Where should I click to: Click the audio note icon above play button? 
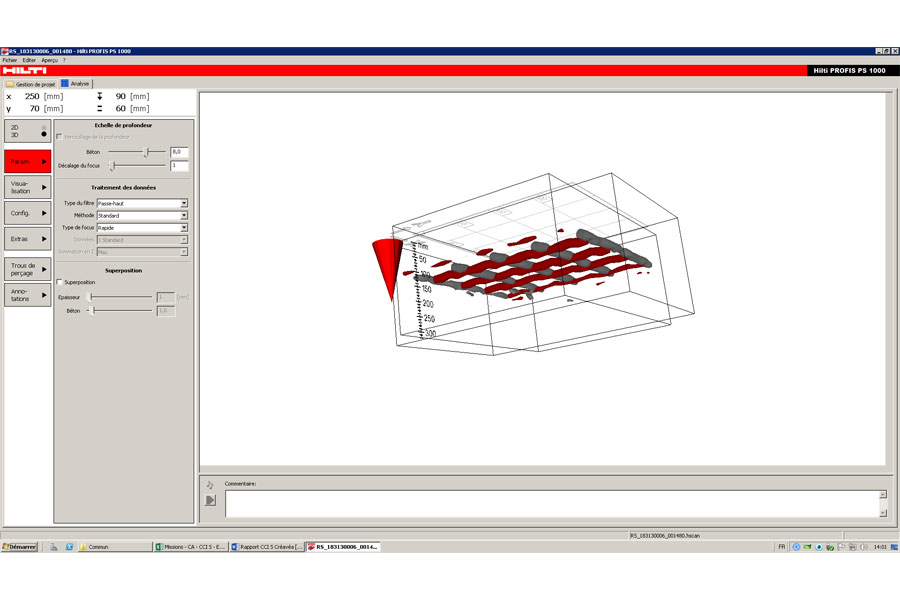[210, 485]
